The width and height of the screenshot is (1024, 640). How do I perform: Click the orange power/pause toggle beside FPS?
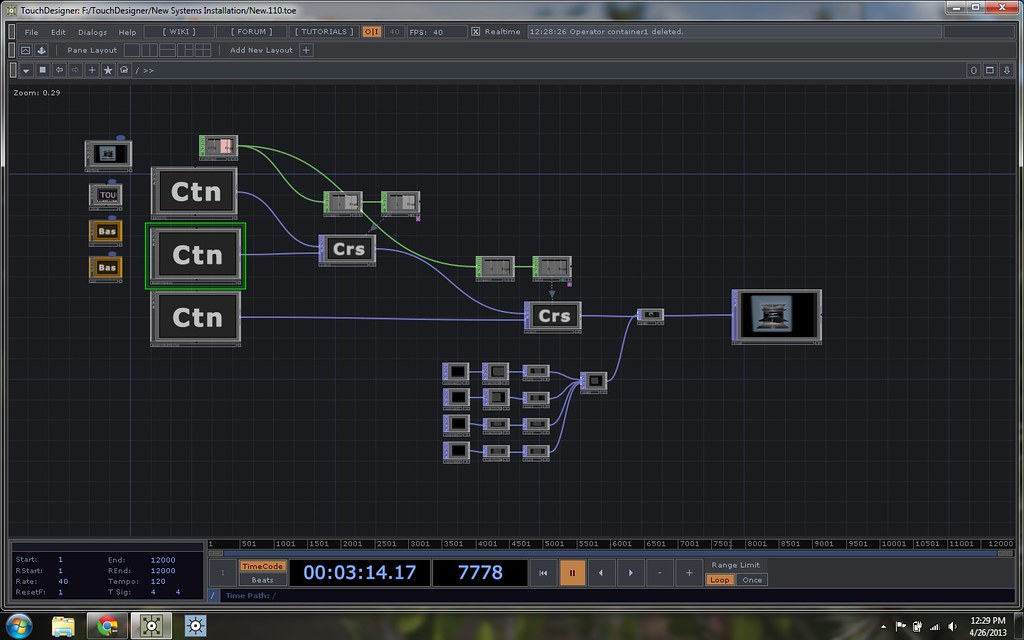[371, 32]
